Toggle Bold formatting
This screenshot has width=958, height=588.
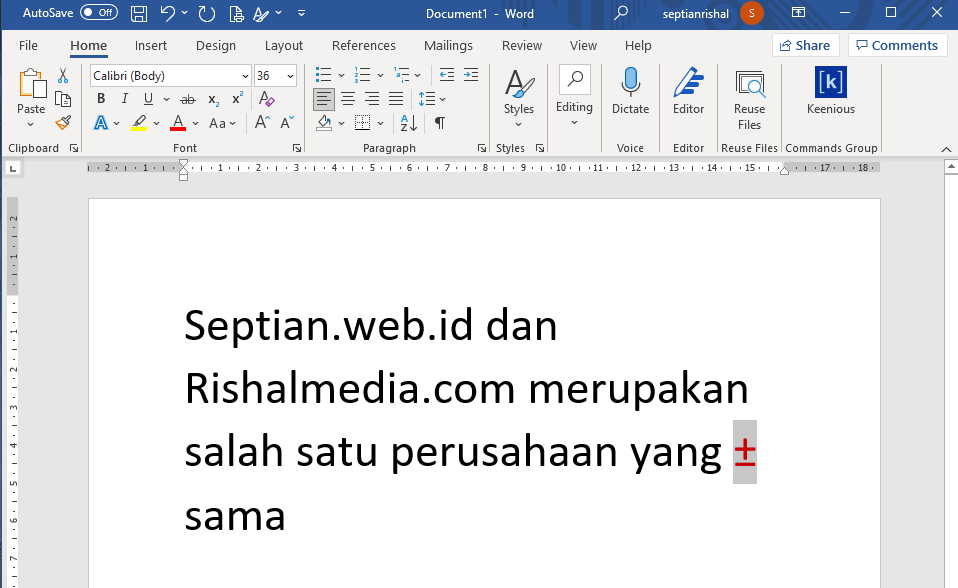click(x=101, y=99)
